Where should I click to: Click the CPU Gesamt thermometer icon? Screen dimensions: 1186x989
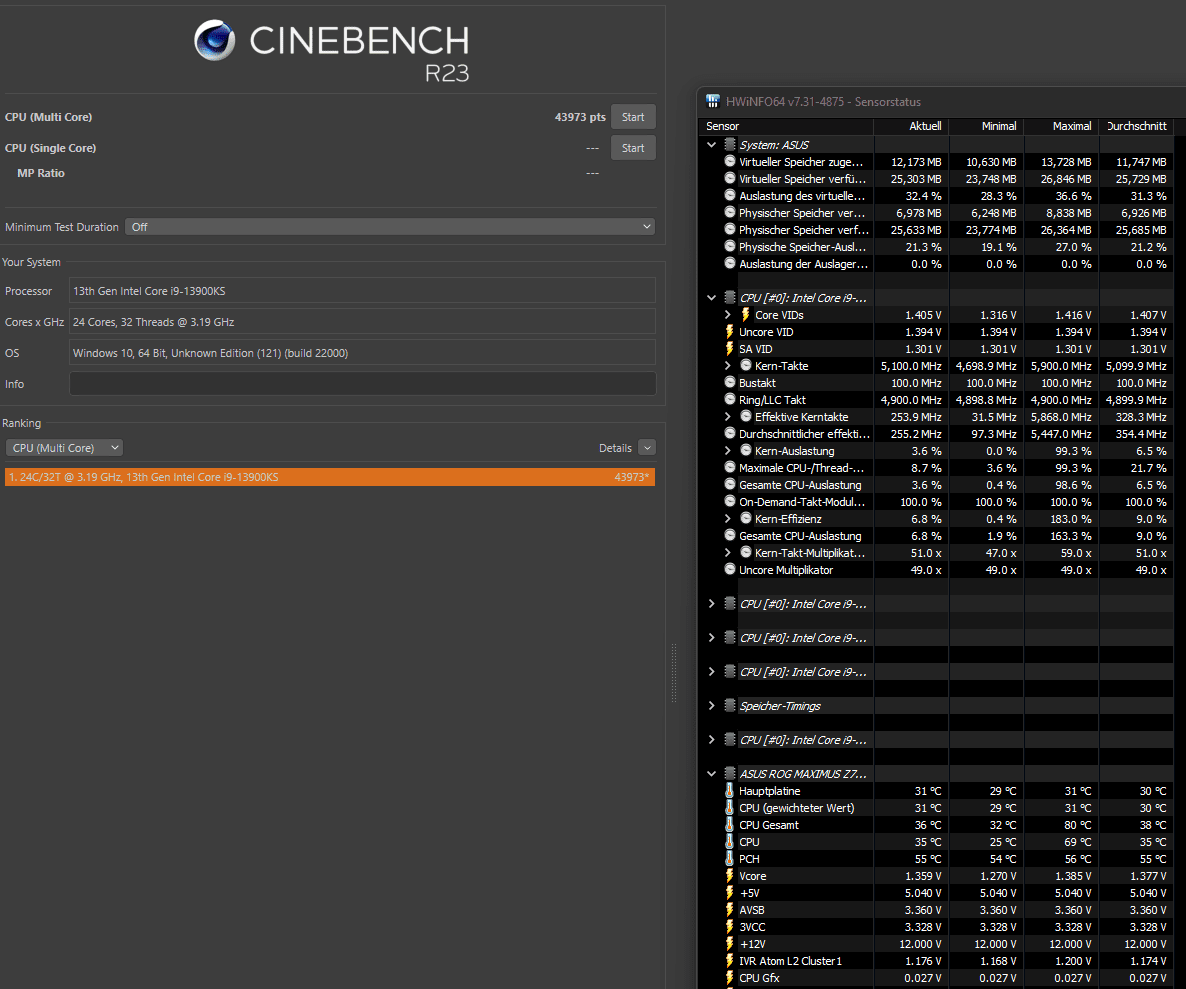tap(730, 825)
